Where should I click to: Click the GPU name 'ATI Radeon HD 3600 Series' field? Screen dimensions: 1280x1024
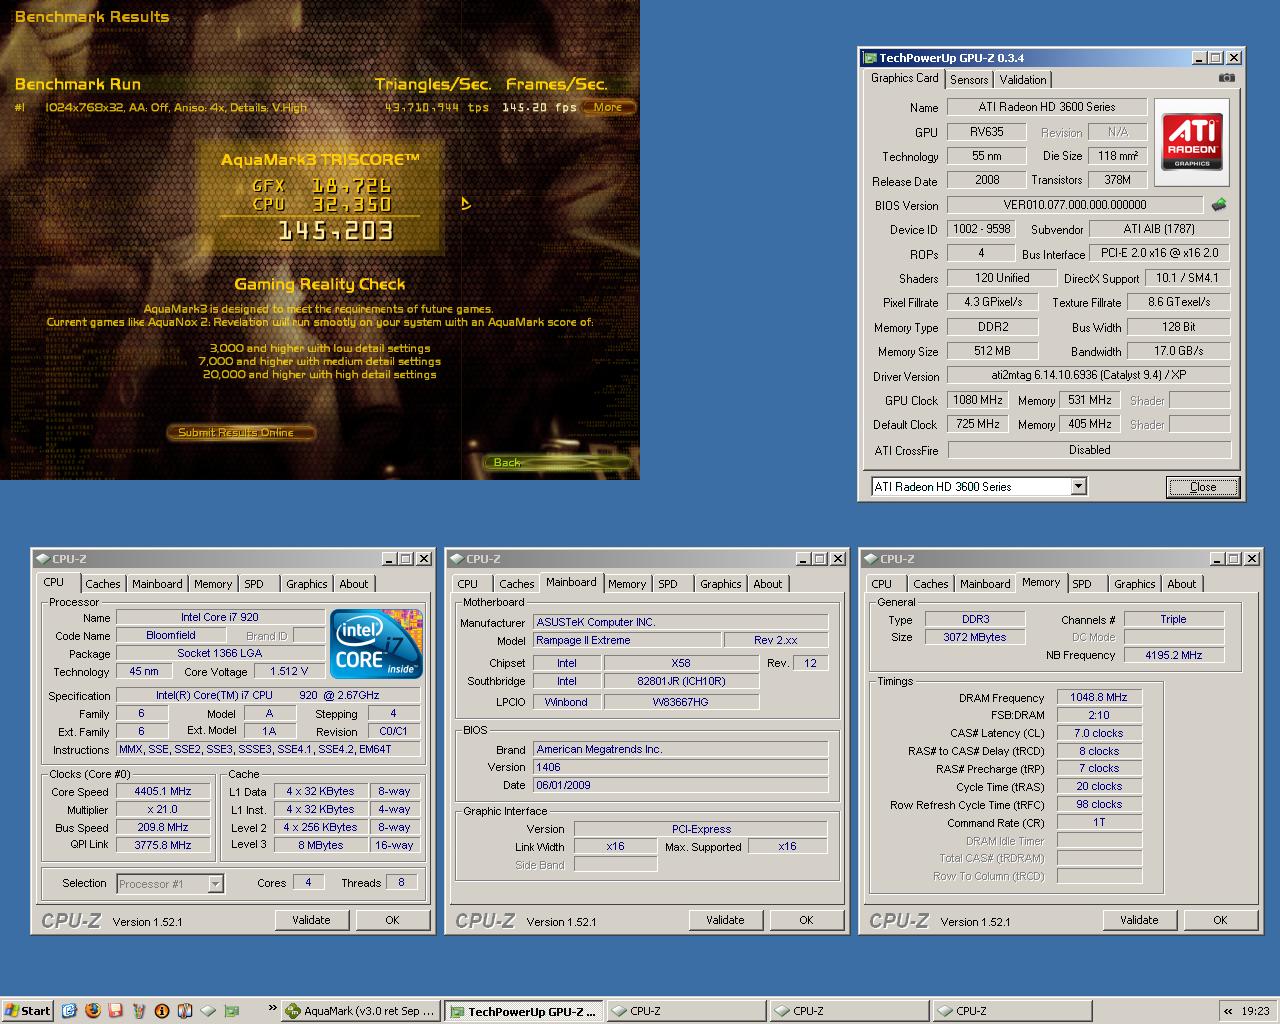point(1046,107)
